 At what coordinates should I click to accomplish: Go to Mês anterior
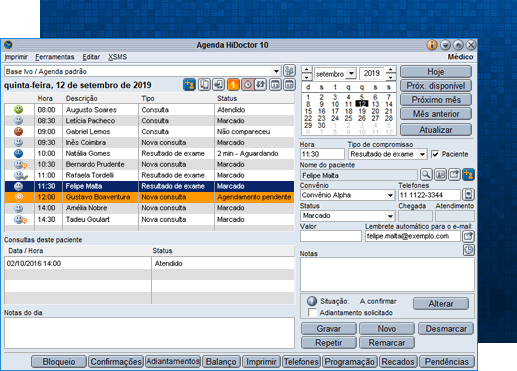pyautogui.click(x=436, y=114)
